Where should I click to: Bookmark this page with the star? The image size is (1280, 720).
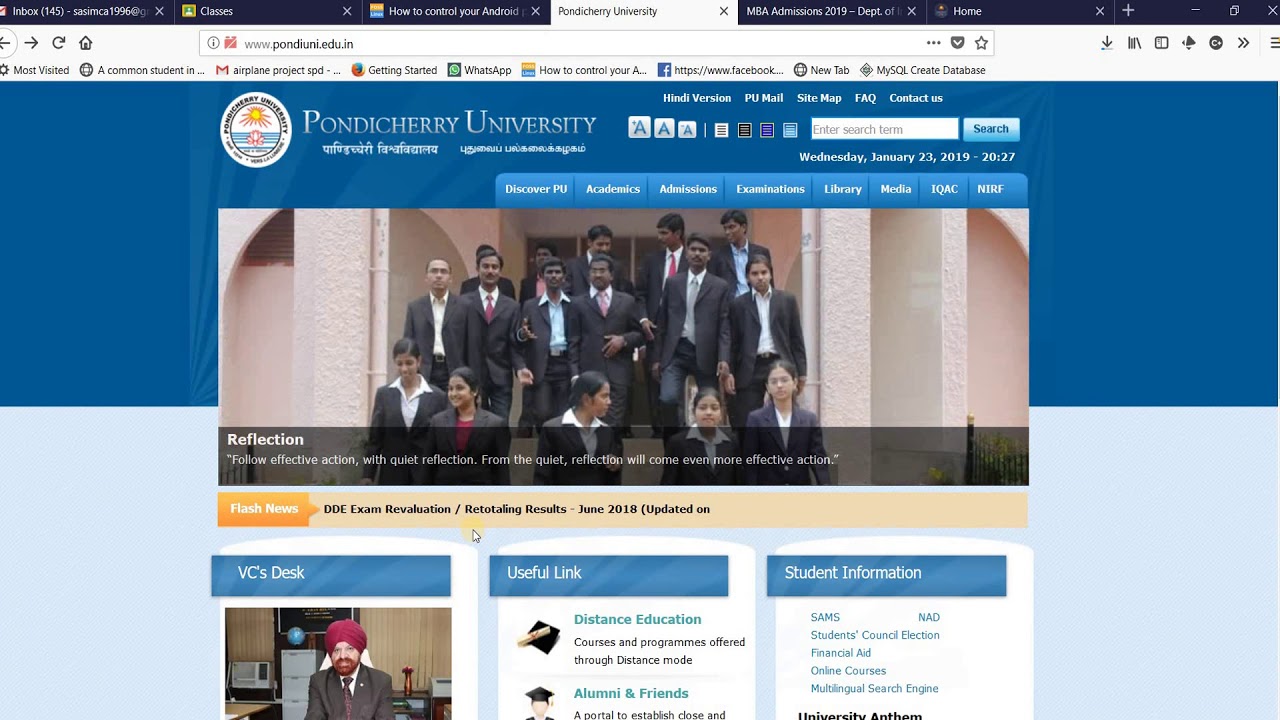981,43
